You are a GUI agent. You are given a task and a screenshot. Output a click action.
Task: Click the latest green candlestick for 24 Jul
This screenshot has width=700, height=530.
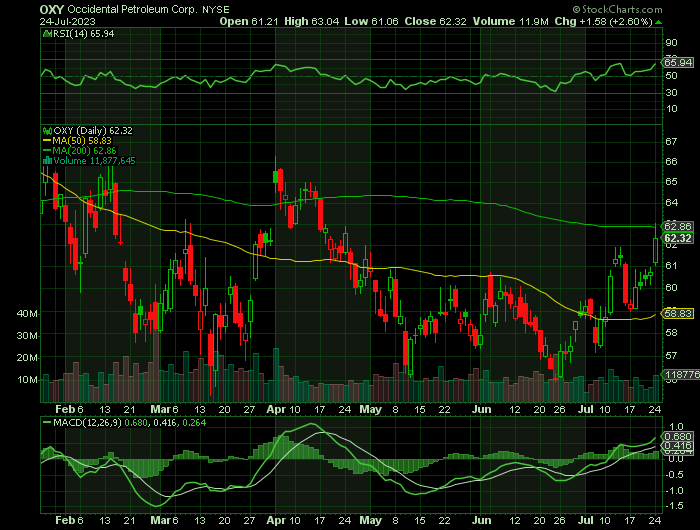click(655, 250)
